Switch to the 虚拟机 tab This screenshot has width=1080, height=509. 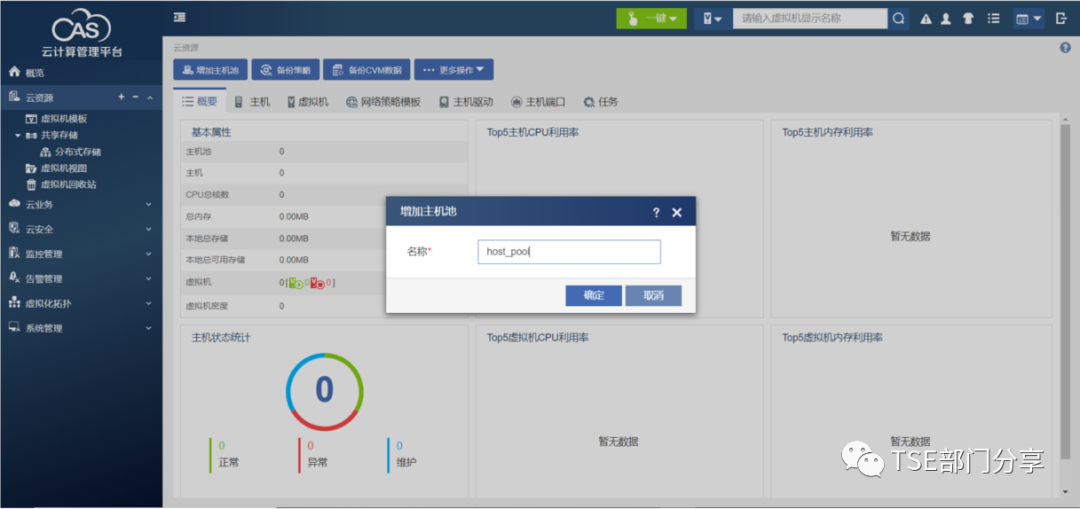(307, 102)
